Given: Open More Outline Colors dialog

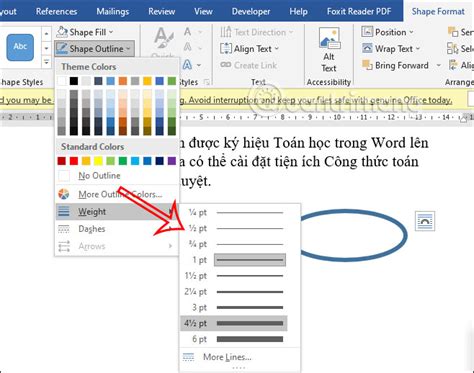Looking at the screenshot, I should (x=117, y=194).
